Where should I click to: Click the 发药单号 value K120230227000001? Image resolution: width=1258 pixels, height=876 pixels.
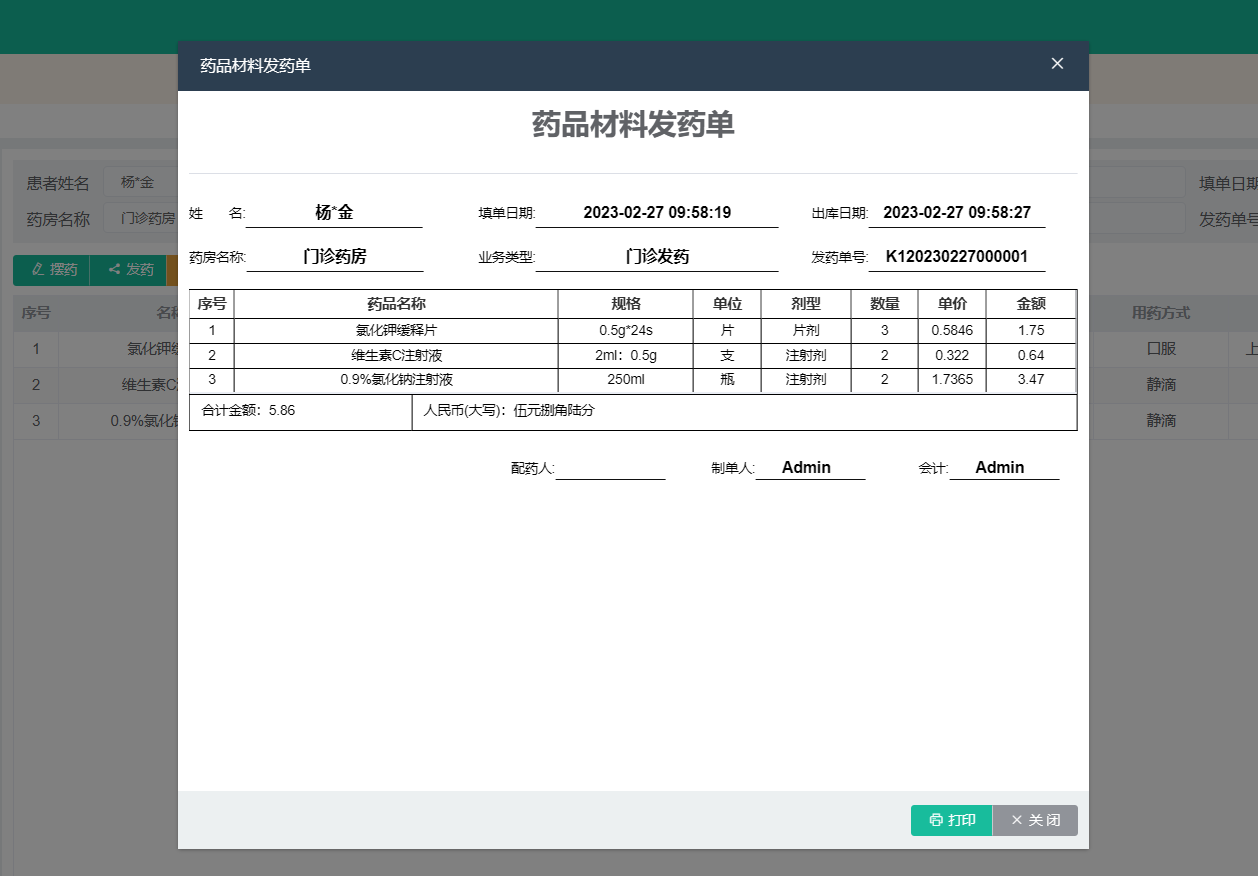click(957, 256)
